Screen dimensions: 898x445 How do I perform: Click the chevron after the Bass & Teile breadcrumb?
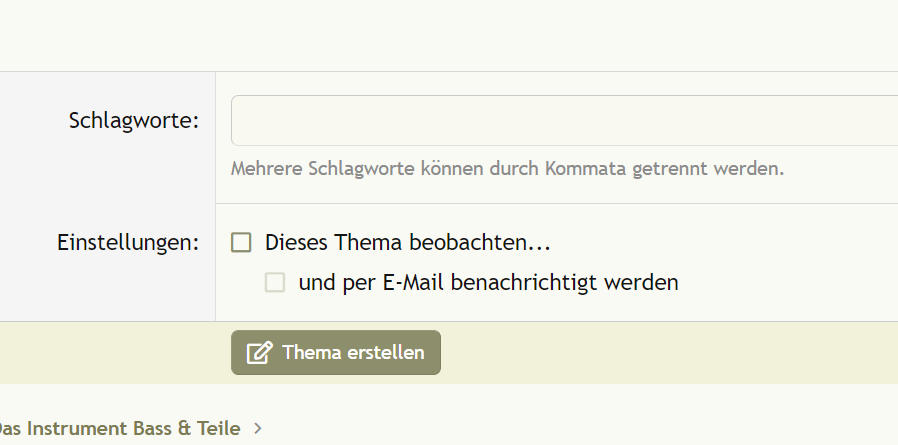[258, 429]
